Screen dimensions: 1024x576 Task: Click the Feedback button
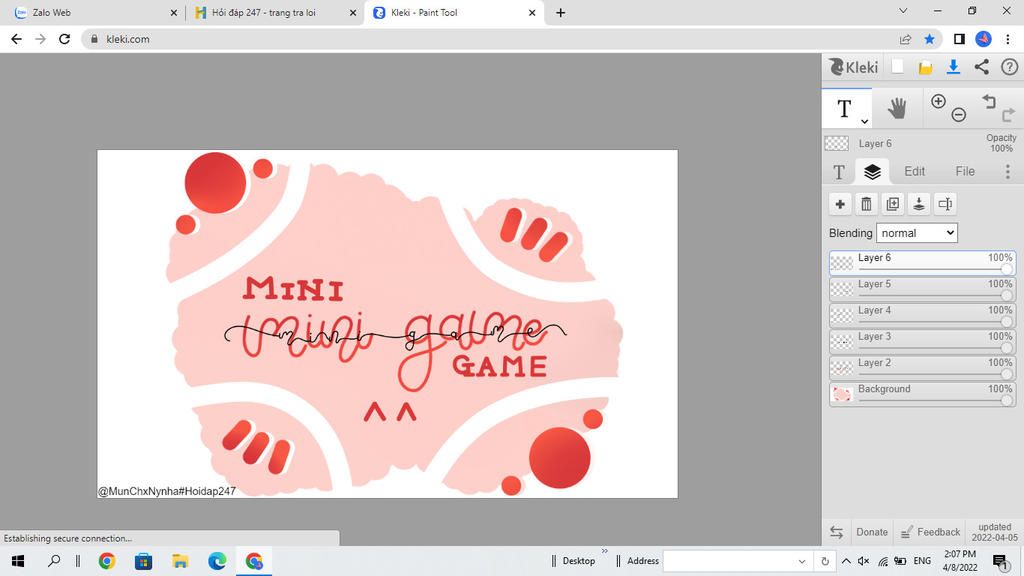click(x=930, y=532)
